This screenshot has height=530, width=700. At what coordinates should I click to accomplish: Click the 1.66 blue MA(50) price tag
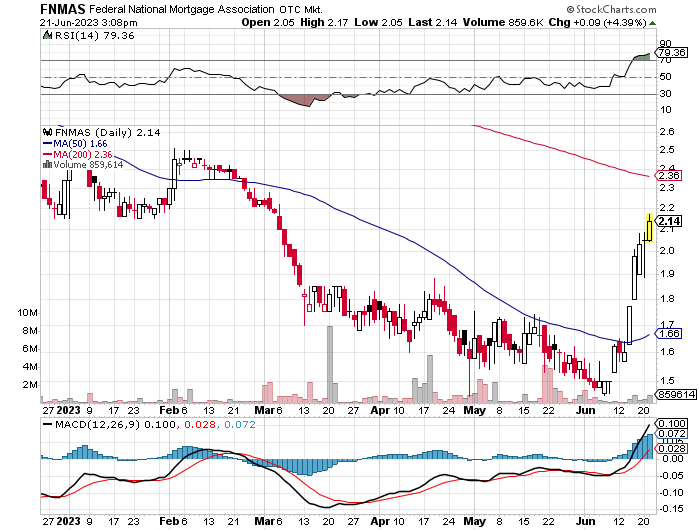[x=668, y=334]
